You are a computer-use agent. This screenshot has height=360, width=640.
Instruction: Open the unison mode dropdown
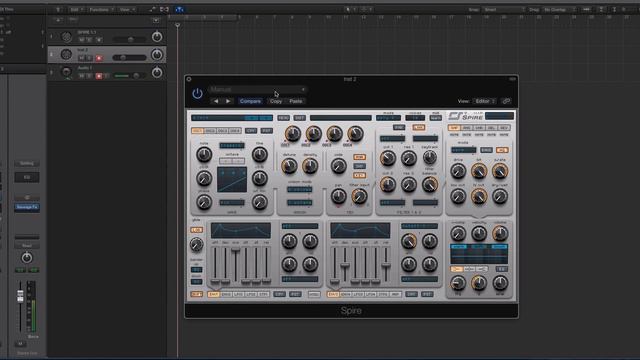(300, 189)
